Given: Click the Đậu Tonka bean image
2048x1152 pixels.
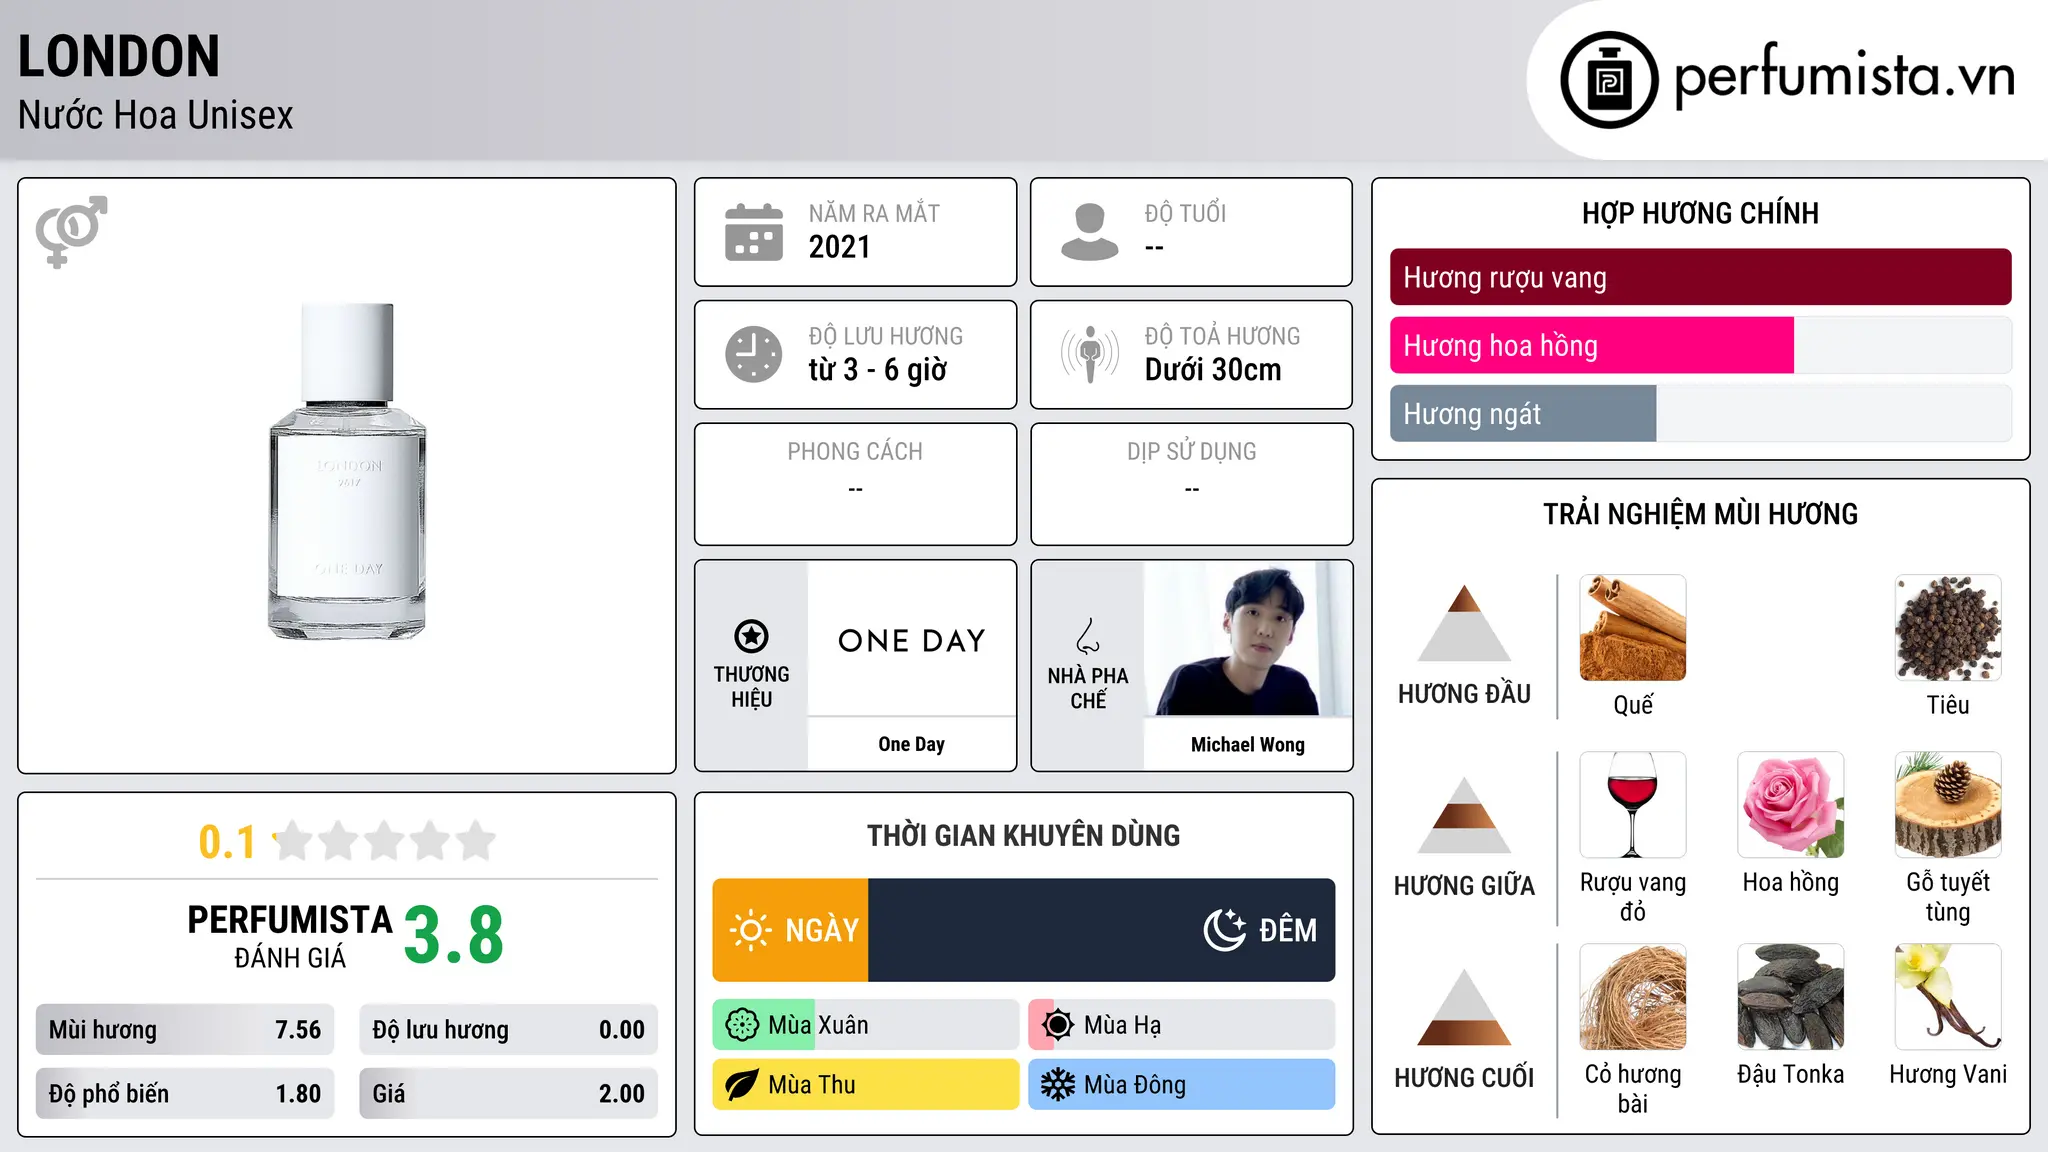Looking at the screenshot, I should click(x=1791, y=997).
